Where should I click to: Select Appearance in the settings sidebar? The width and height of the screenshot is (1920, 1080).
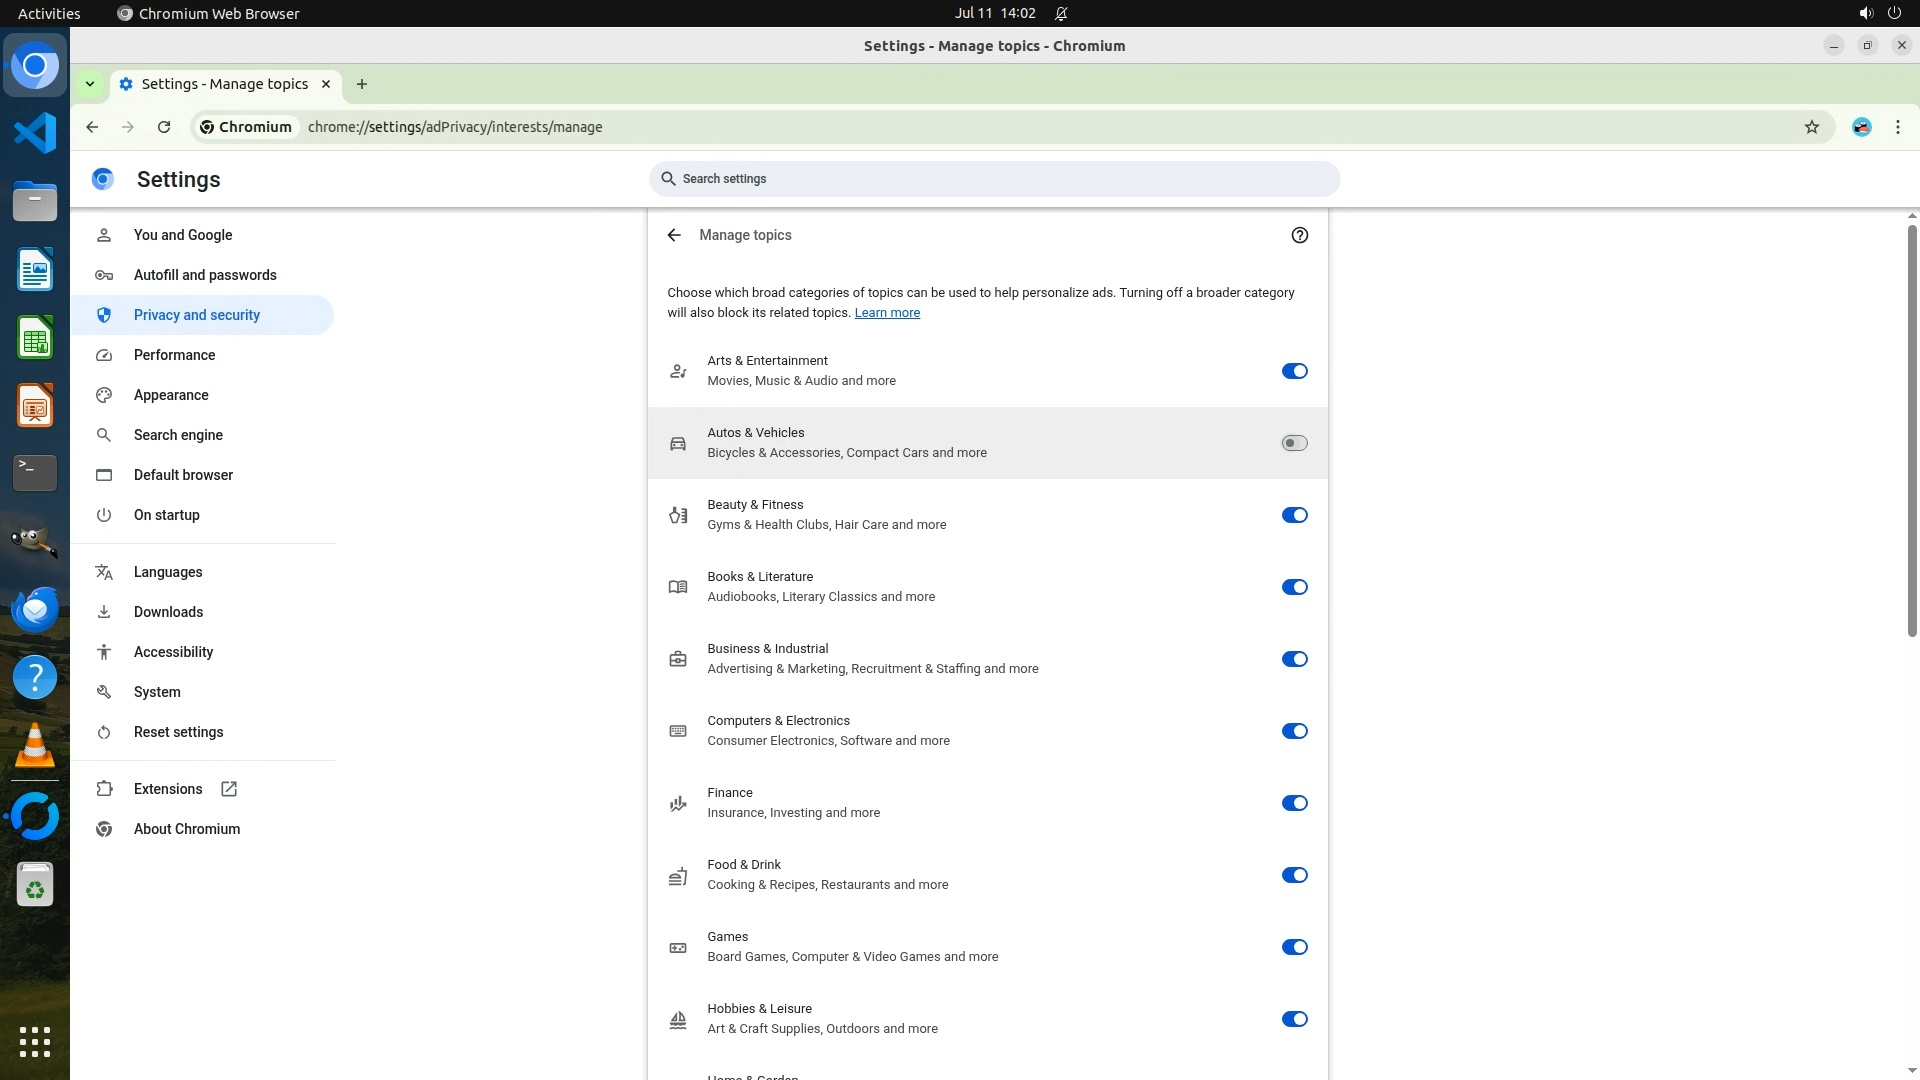tap(171, 395)
